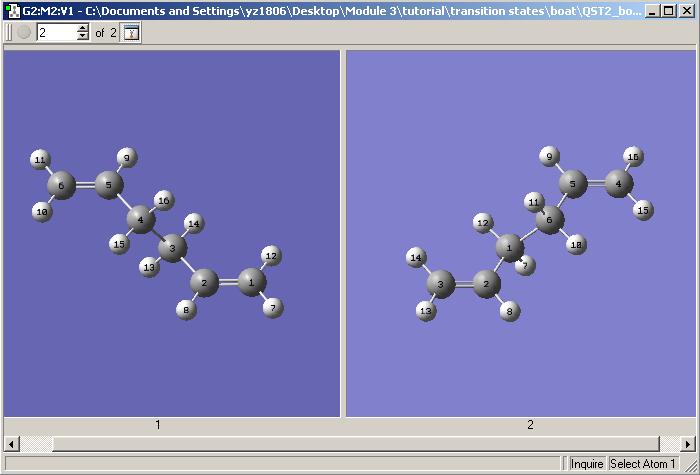The image size is (700, 475).
Task: Select hydrogen atom 15 in right panel
Action: coord(643,210)
